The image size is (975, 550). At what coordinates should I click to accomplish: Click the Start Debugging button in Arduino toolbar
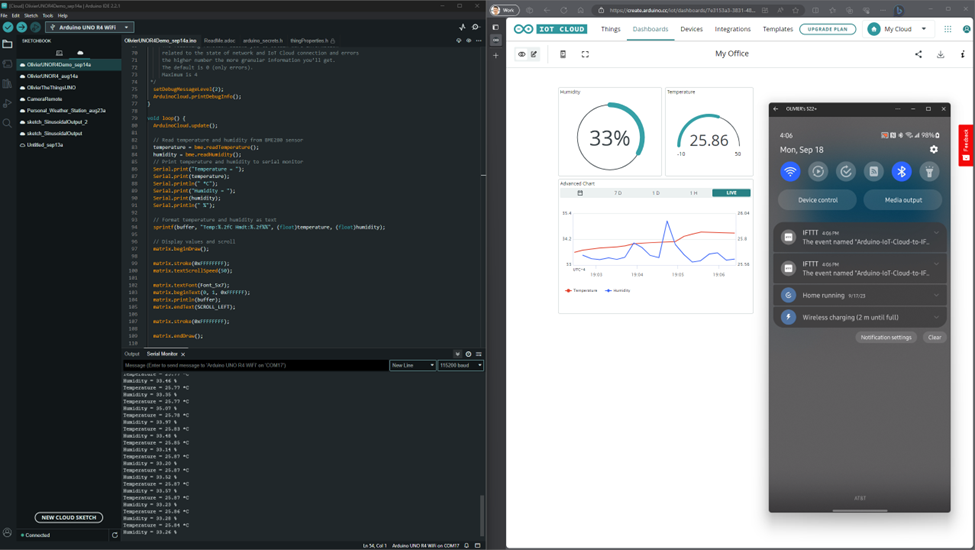click(x=35, y=27)
